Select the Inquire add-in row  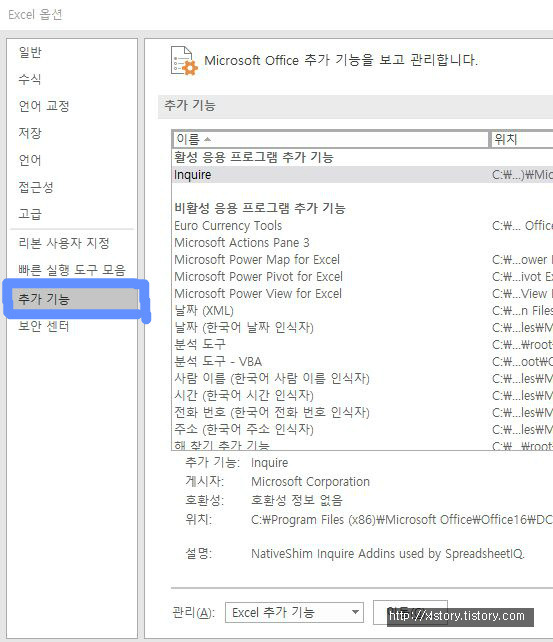(x=363, y=175)
